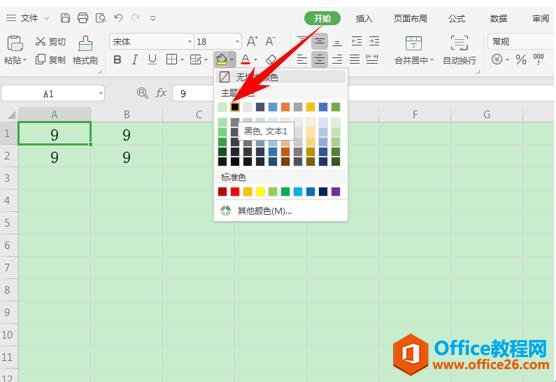This screenshot has width=556, height=382.
Task: Click the zoom magnifier beside fx
Action: coord(142,93)
